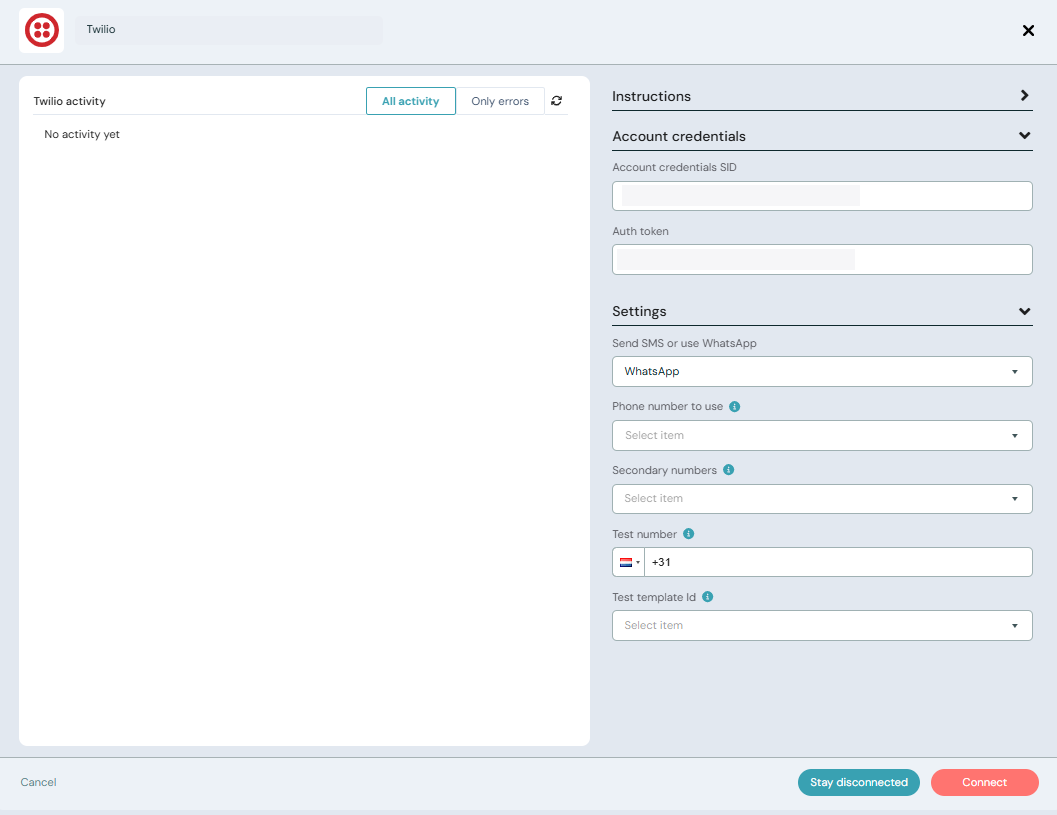Click the Test number input with +31
Screen dimensions: 1057x815
[838, 562]
